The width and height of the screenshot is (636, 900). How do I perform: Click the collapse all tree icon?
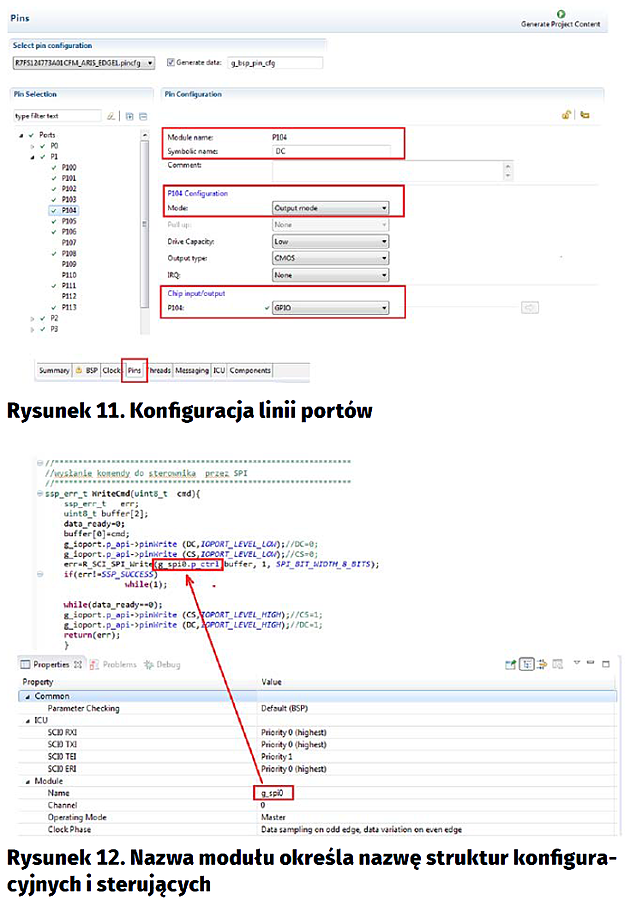(142, 116)
